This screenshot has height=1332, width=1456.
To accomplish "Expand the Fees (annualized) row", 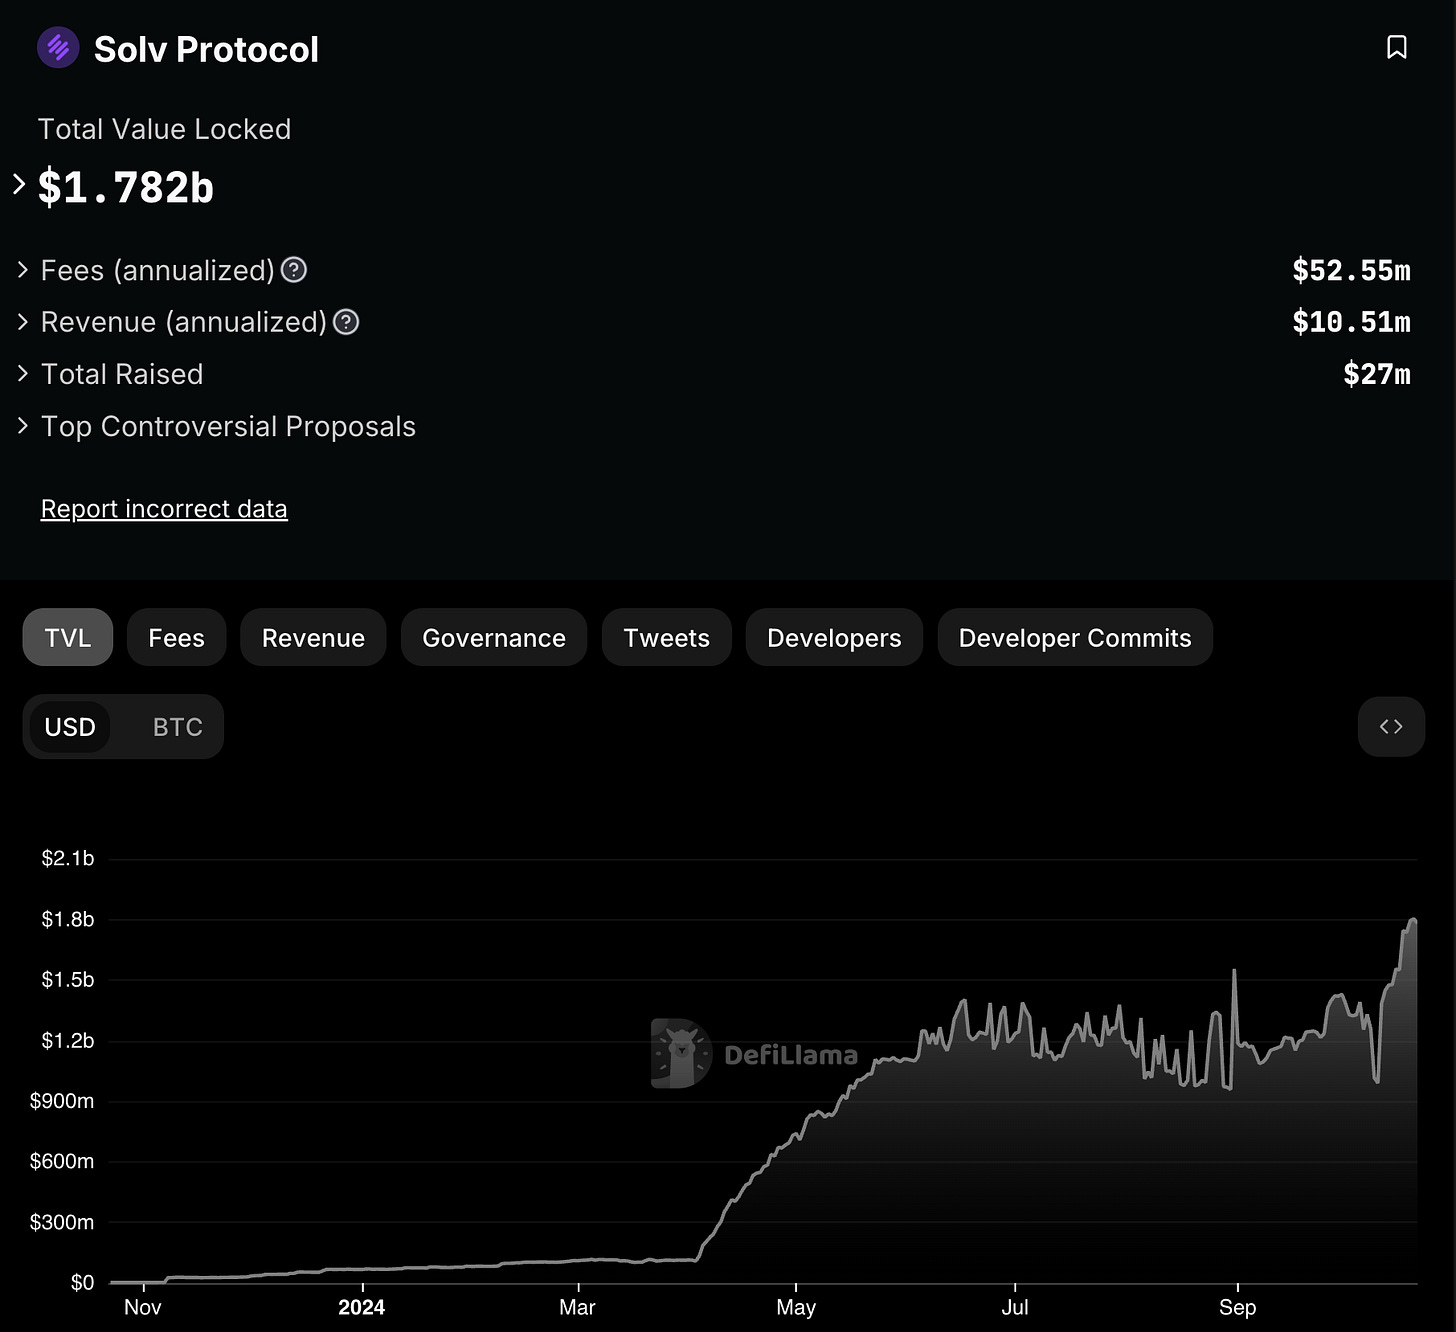I will tap(23, 270).
